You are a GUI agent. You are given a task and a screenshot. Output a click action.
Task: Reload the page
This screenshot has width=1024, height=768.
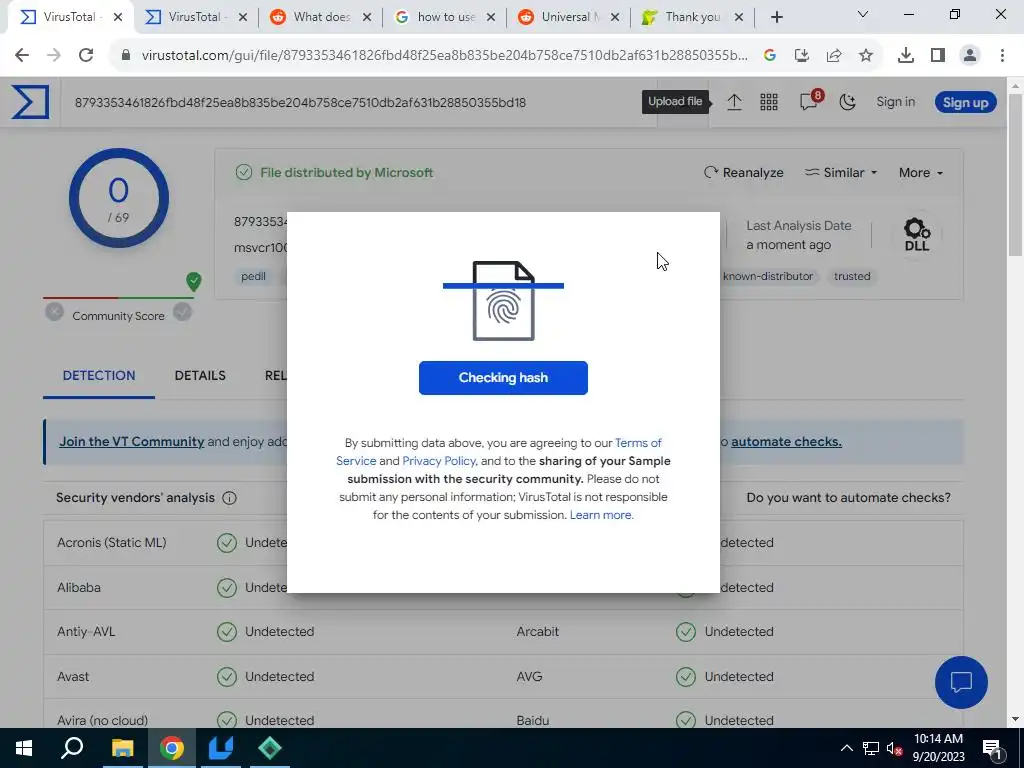tap(86, 56)
